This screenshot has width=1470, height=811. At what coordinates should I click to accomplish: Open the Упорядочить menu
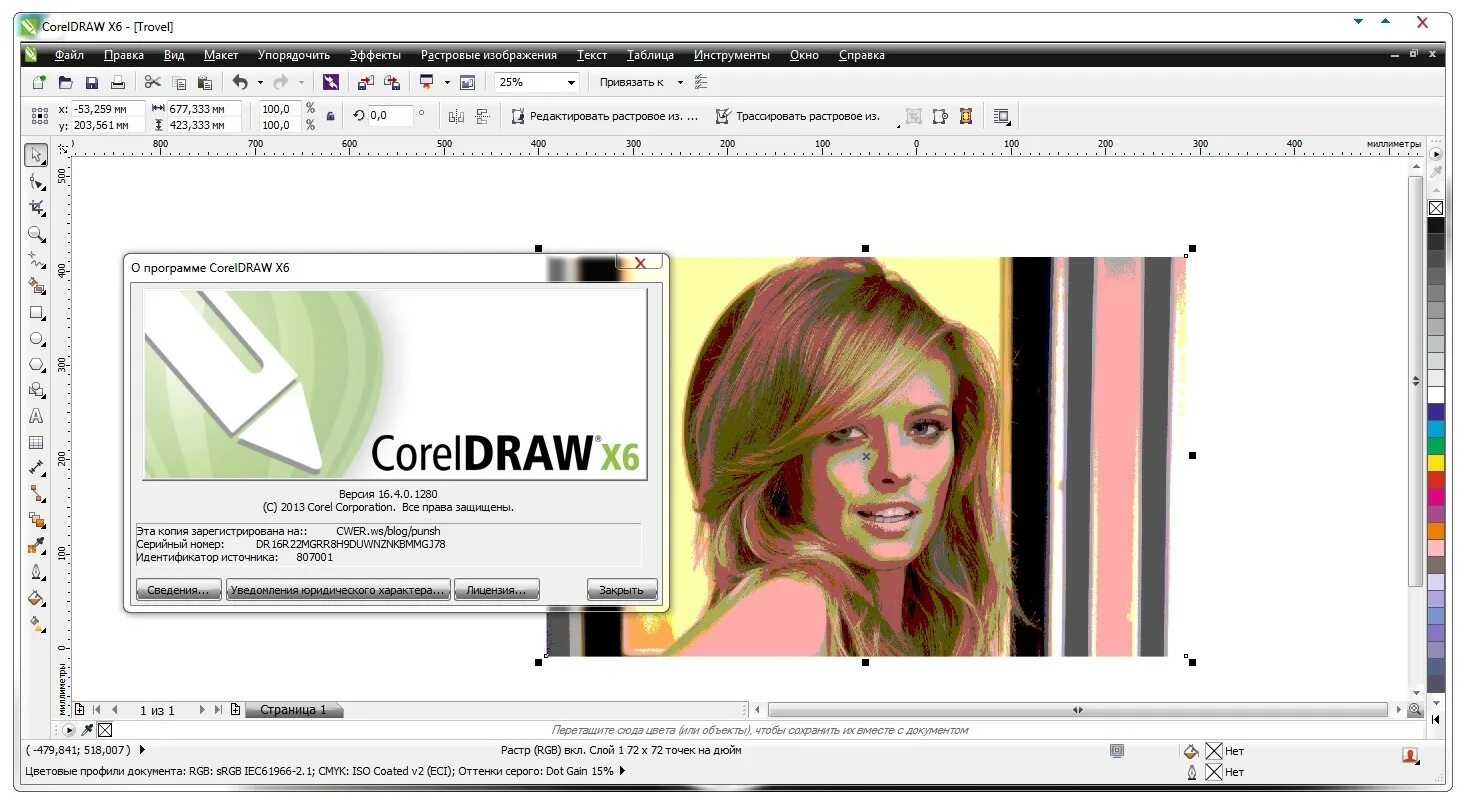point(294,55)
